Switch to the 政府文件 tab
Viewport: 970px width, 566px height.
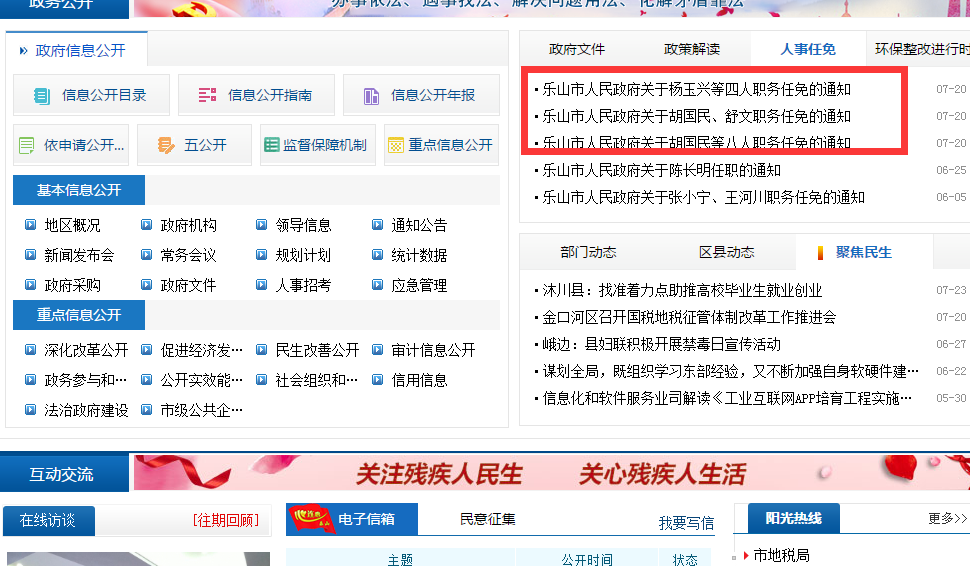tap(577, 49)
